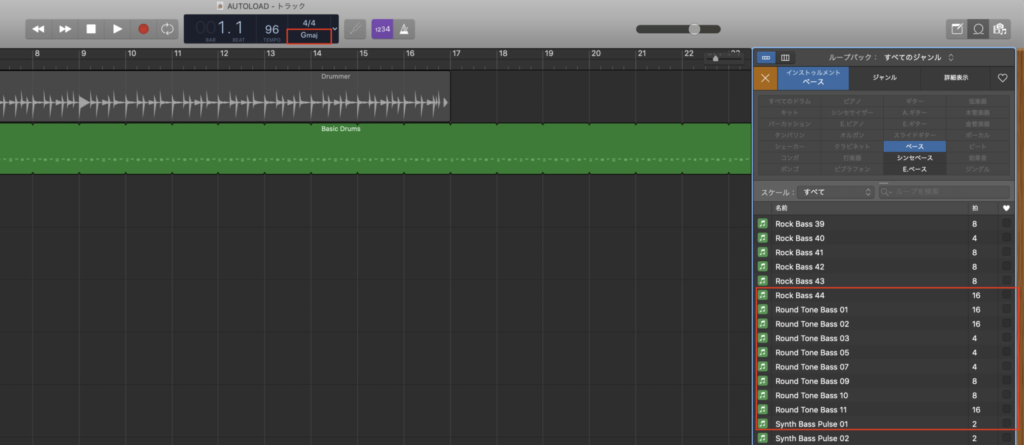Click the tuner icon
Image resolution: width=1024 pixels, height=445 pixels.
[354, 29]
